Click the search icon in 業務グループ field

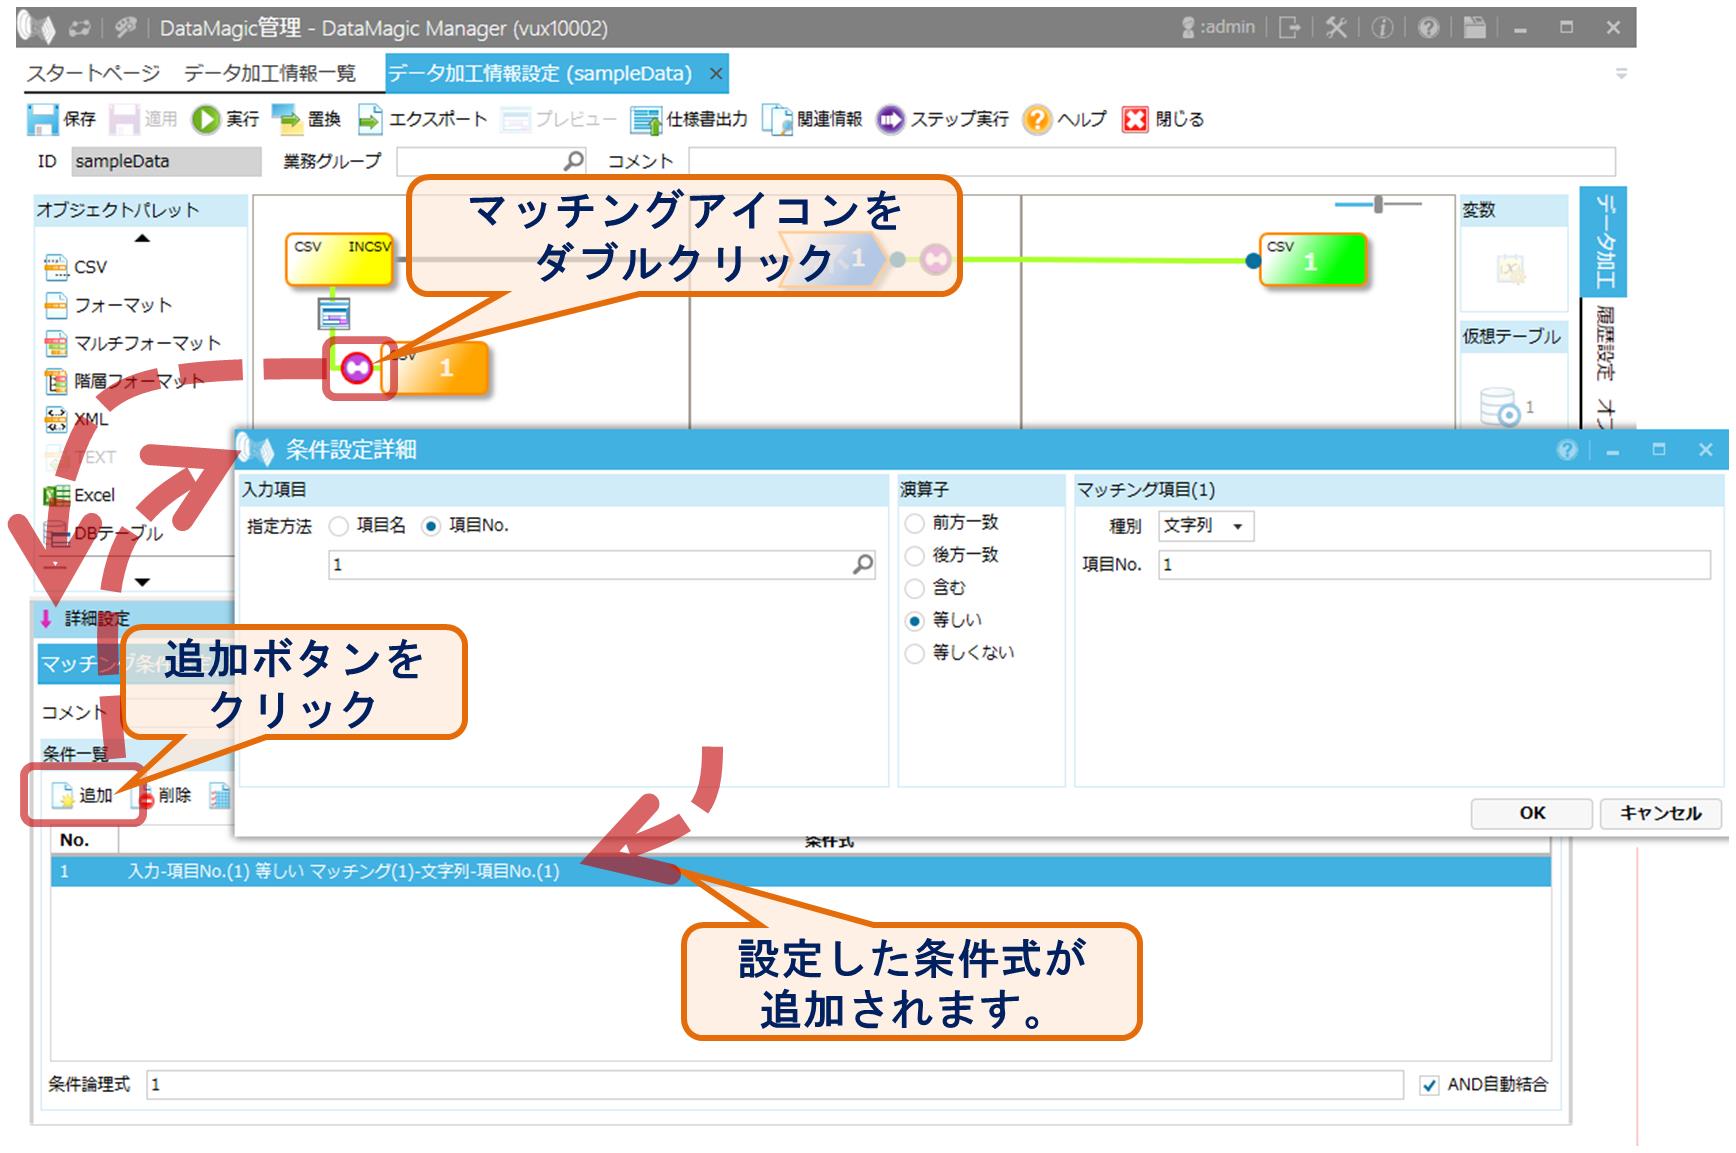(574, 161)
